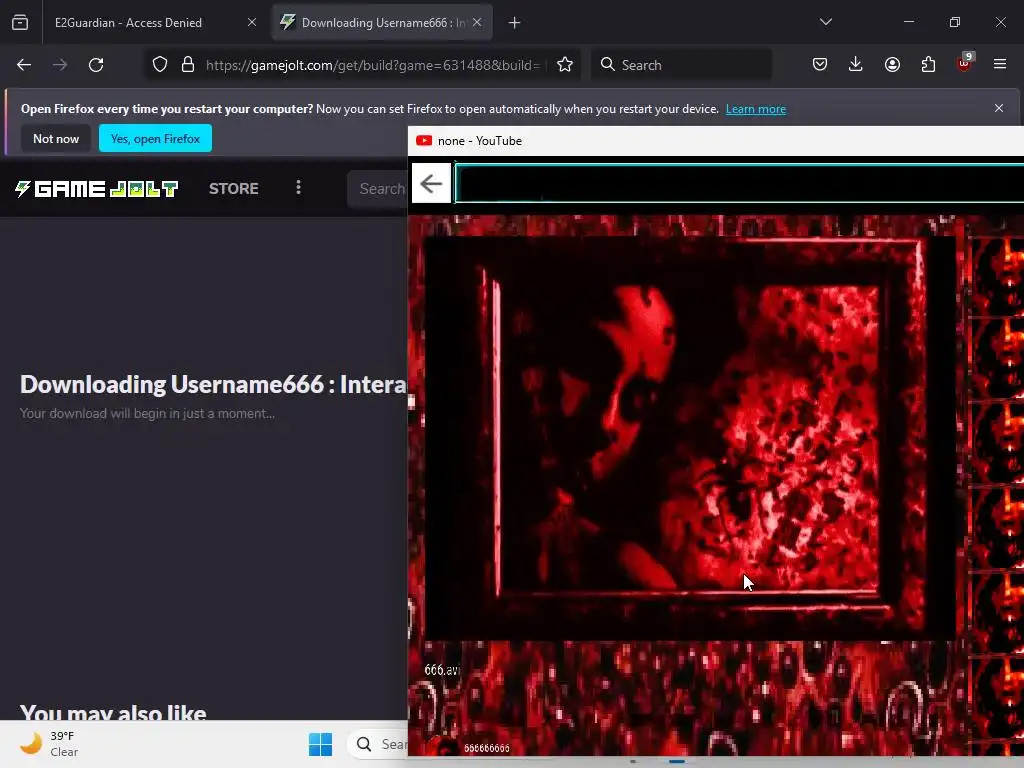1024x768 pixels.
Task: Click back arrow in the YouTube window
Action: (431, 184)
